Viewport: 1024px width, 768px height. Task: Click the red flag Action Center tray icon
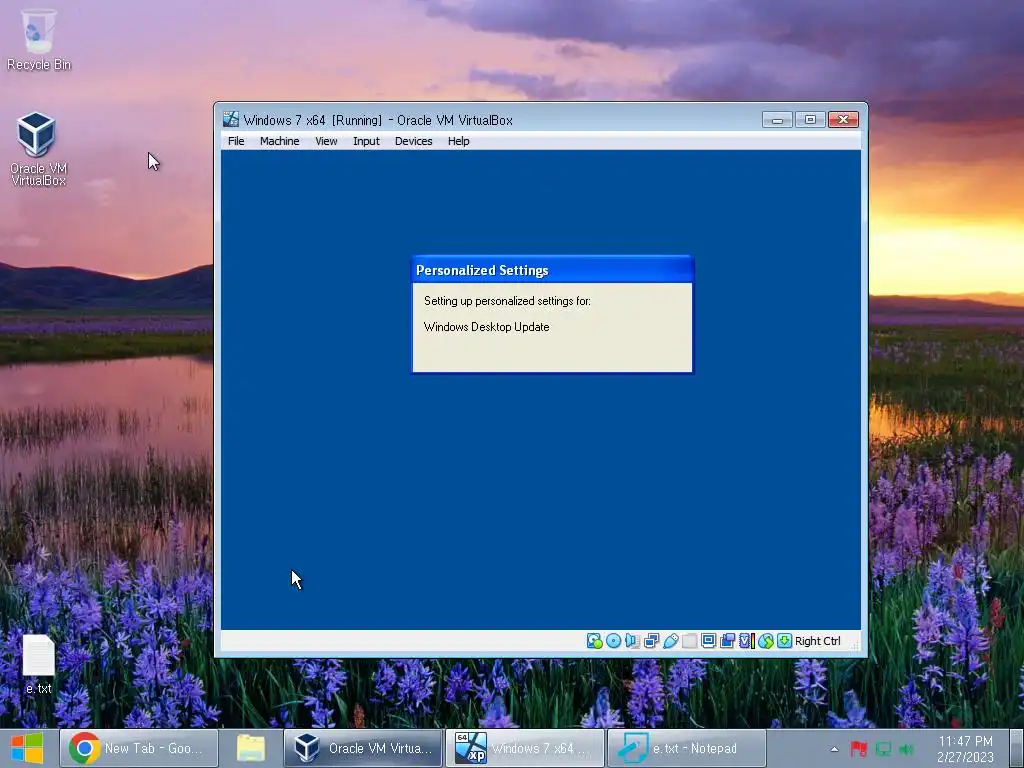point(858,749)
